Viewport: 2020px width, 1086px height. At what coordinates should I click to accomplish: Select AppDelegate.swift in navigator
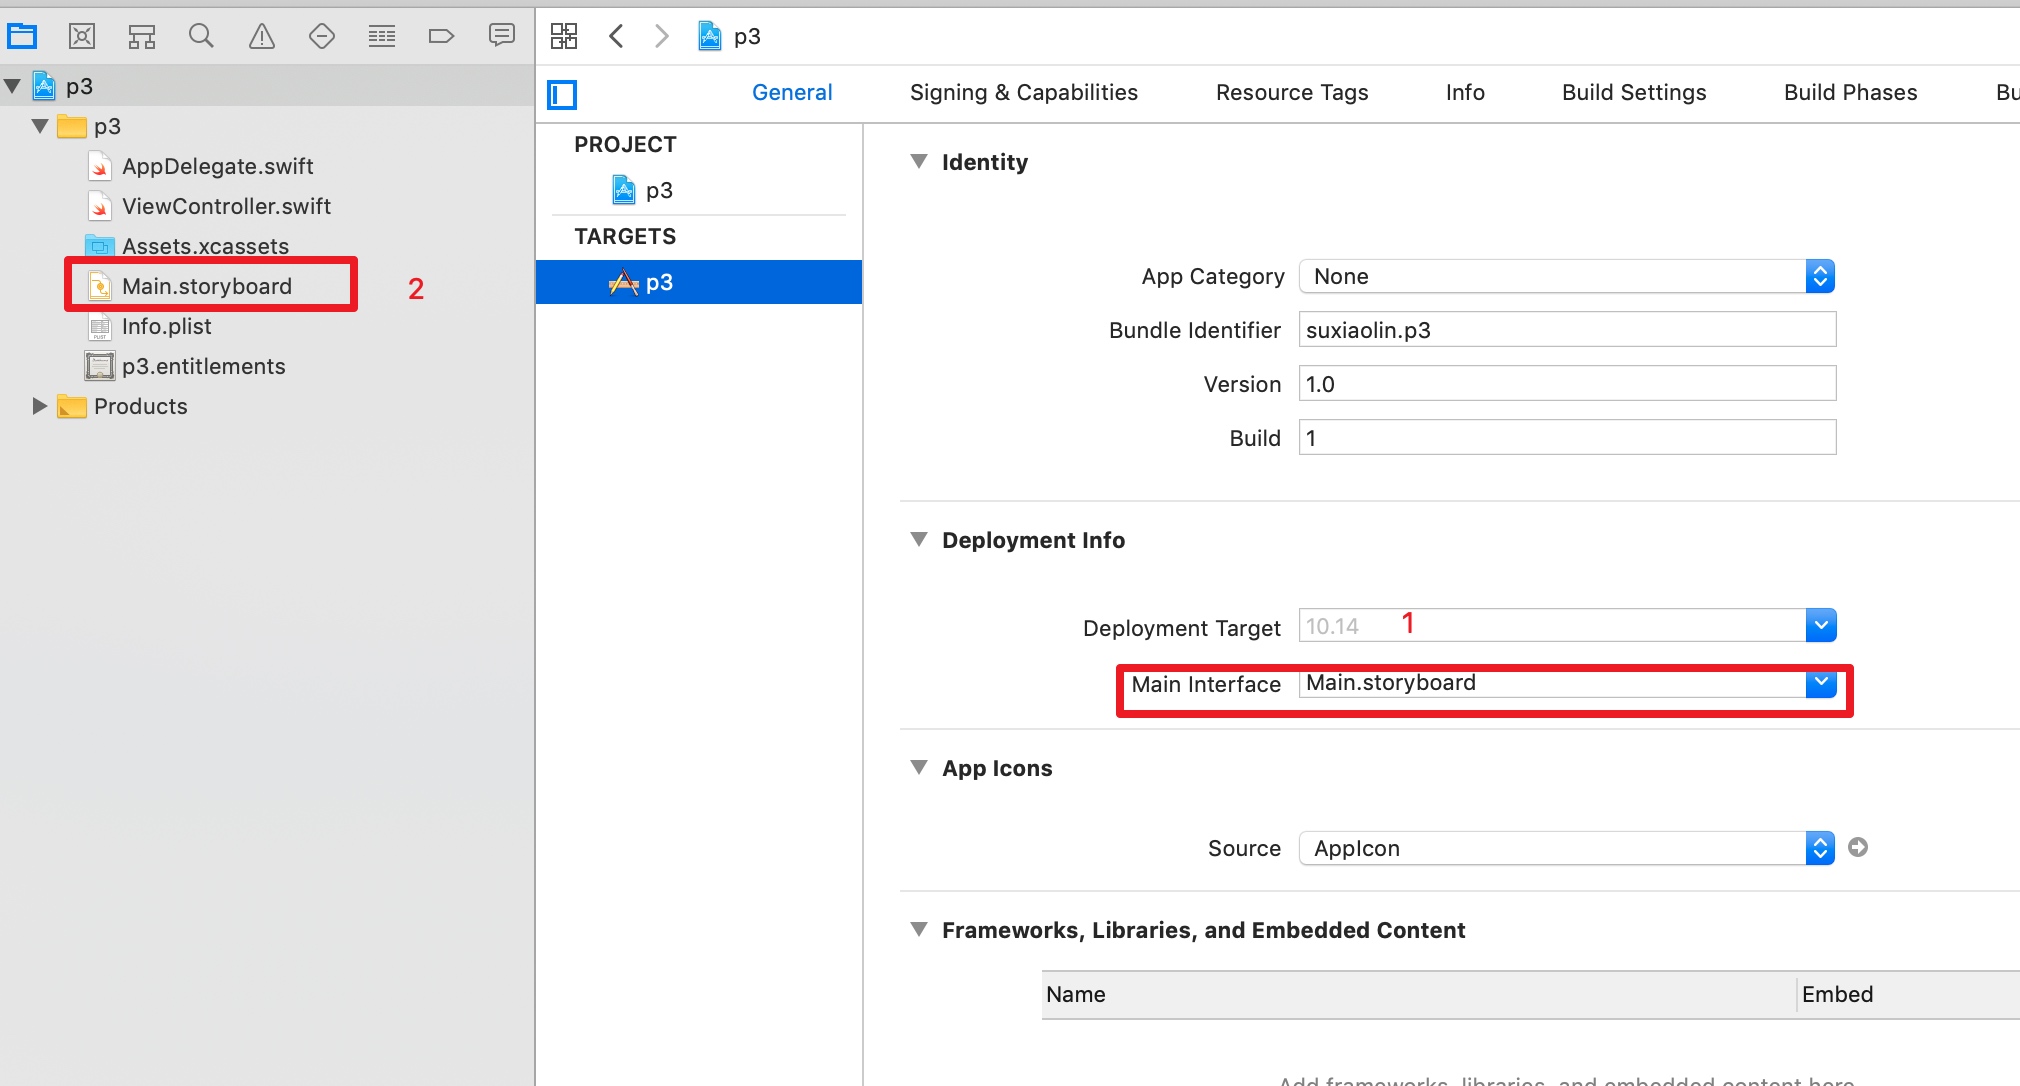click(217, 166)
